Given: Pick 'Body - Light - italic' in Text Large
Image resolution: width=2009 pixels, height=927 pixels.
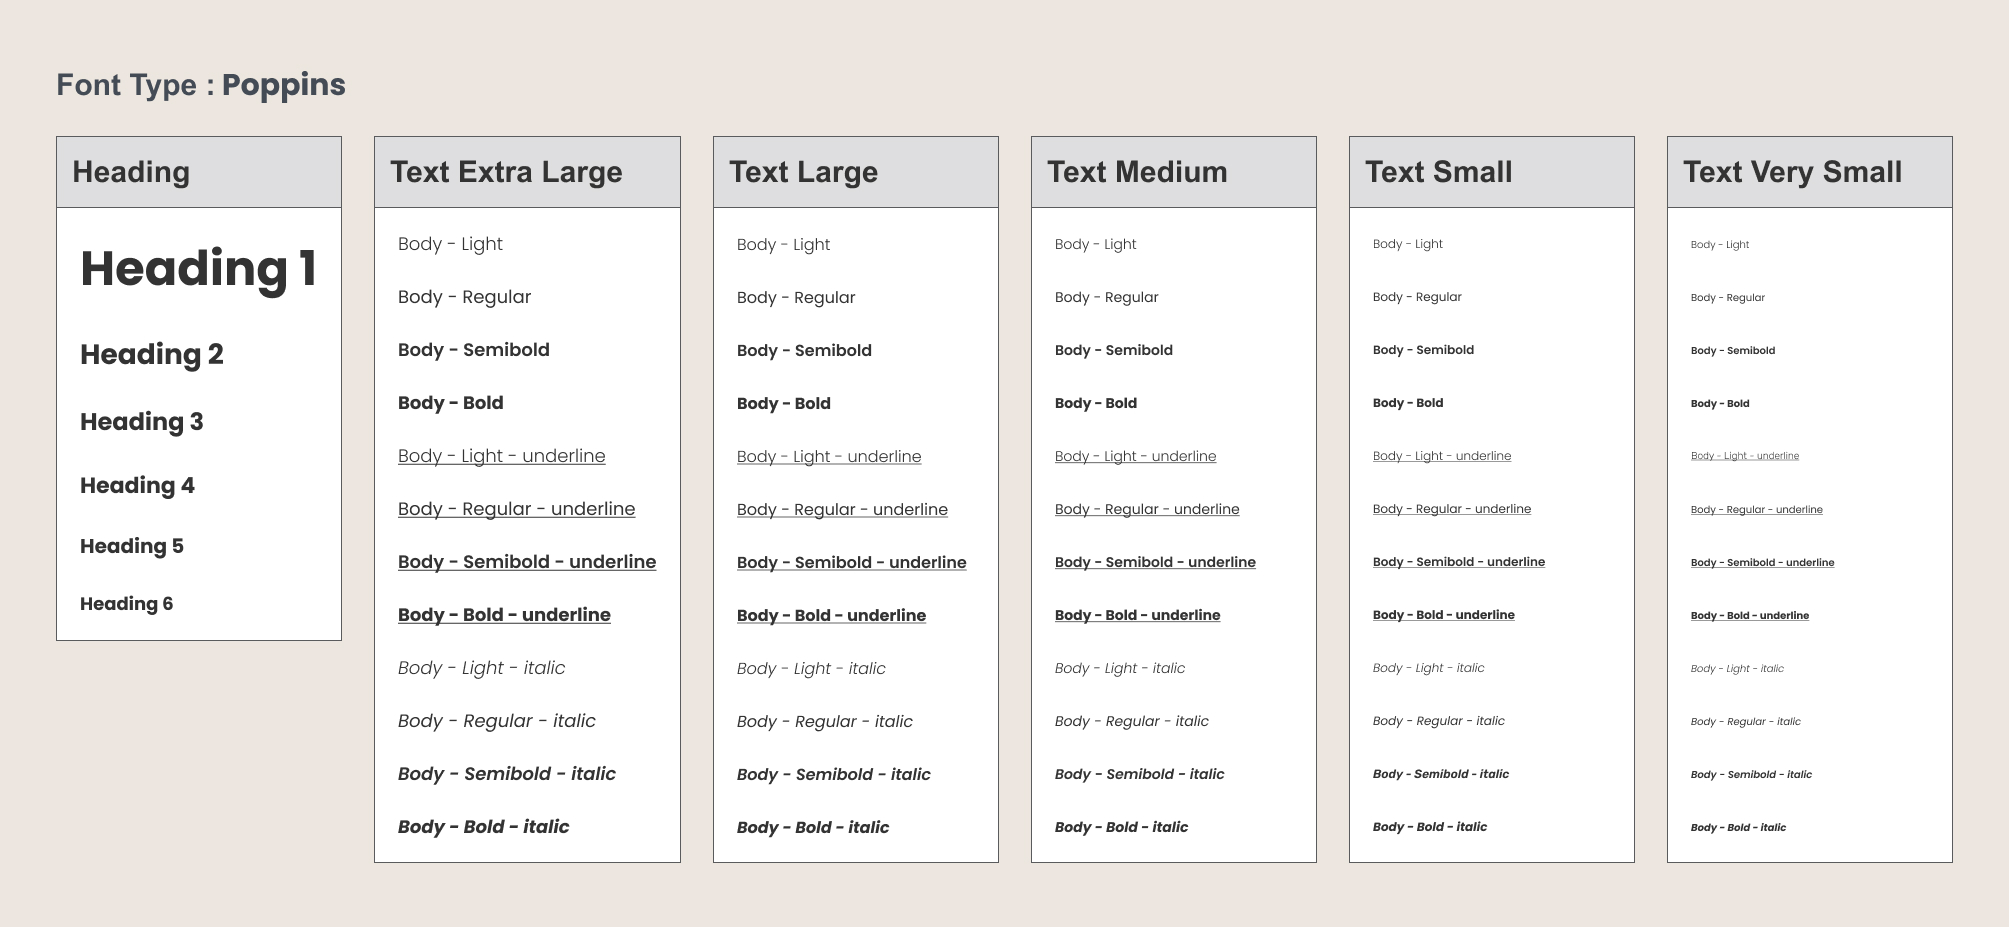Looking at the screenshot, I should click(x=811, y=669).
